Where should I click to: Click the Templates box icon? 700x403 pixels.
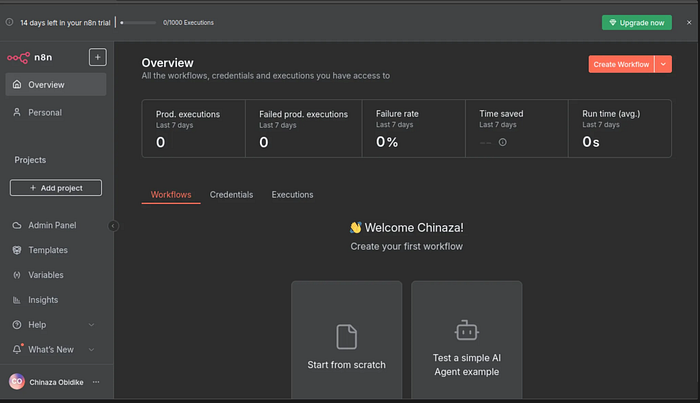tap(17, 250)
